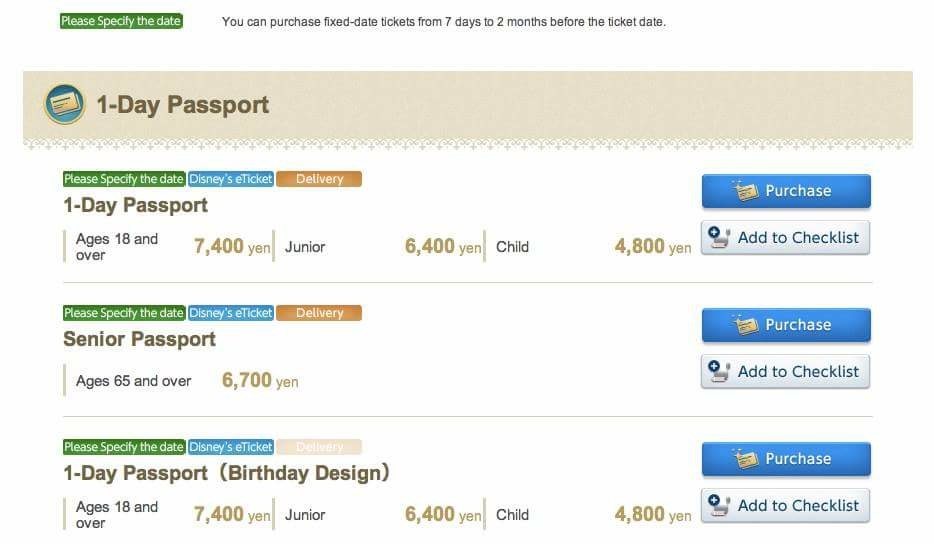Click ticket icon on Senior Passport Purchase button
934x545 pixels.
point(745,324)
